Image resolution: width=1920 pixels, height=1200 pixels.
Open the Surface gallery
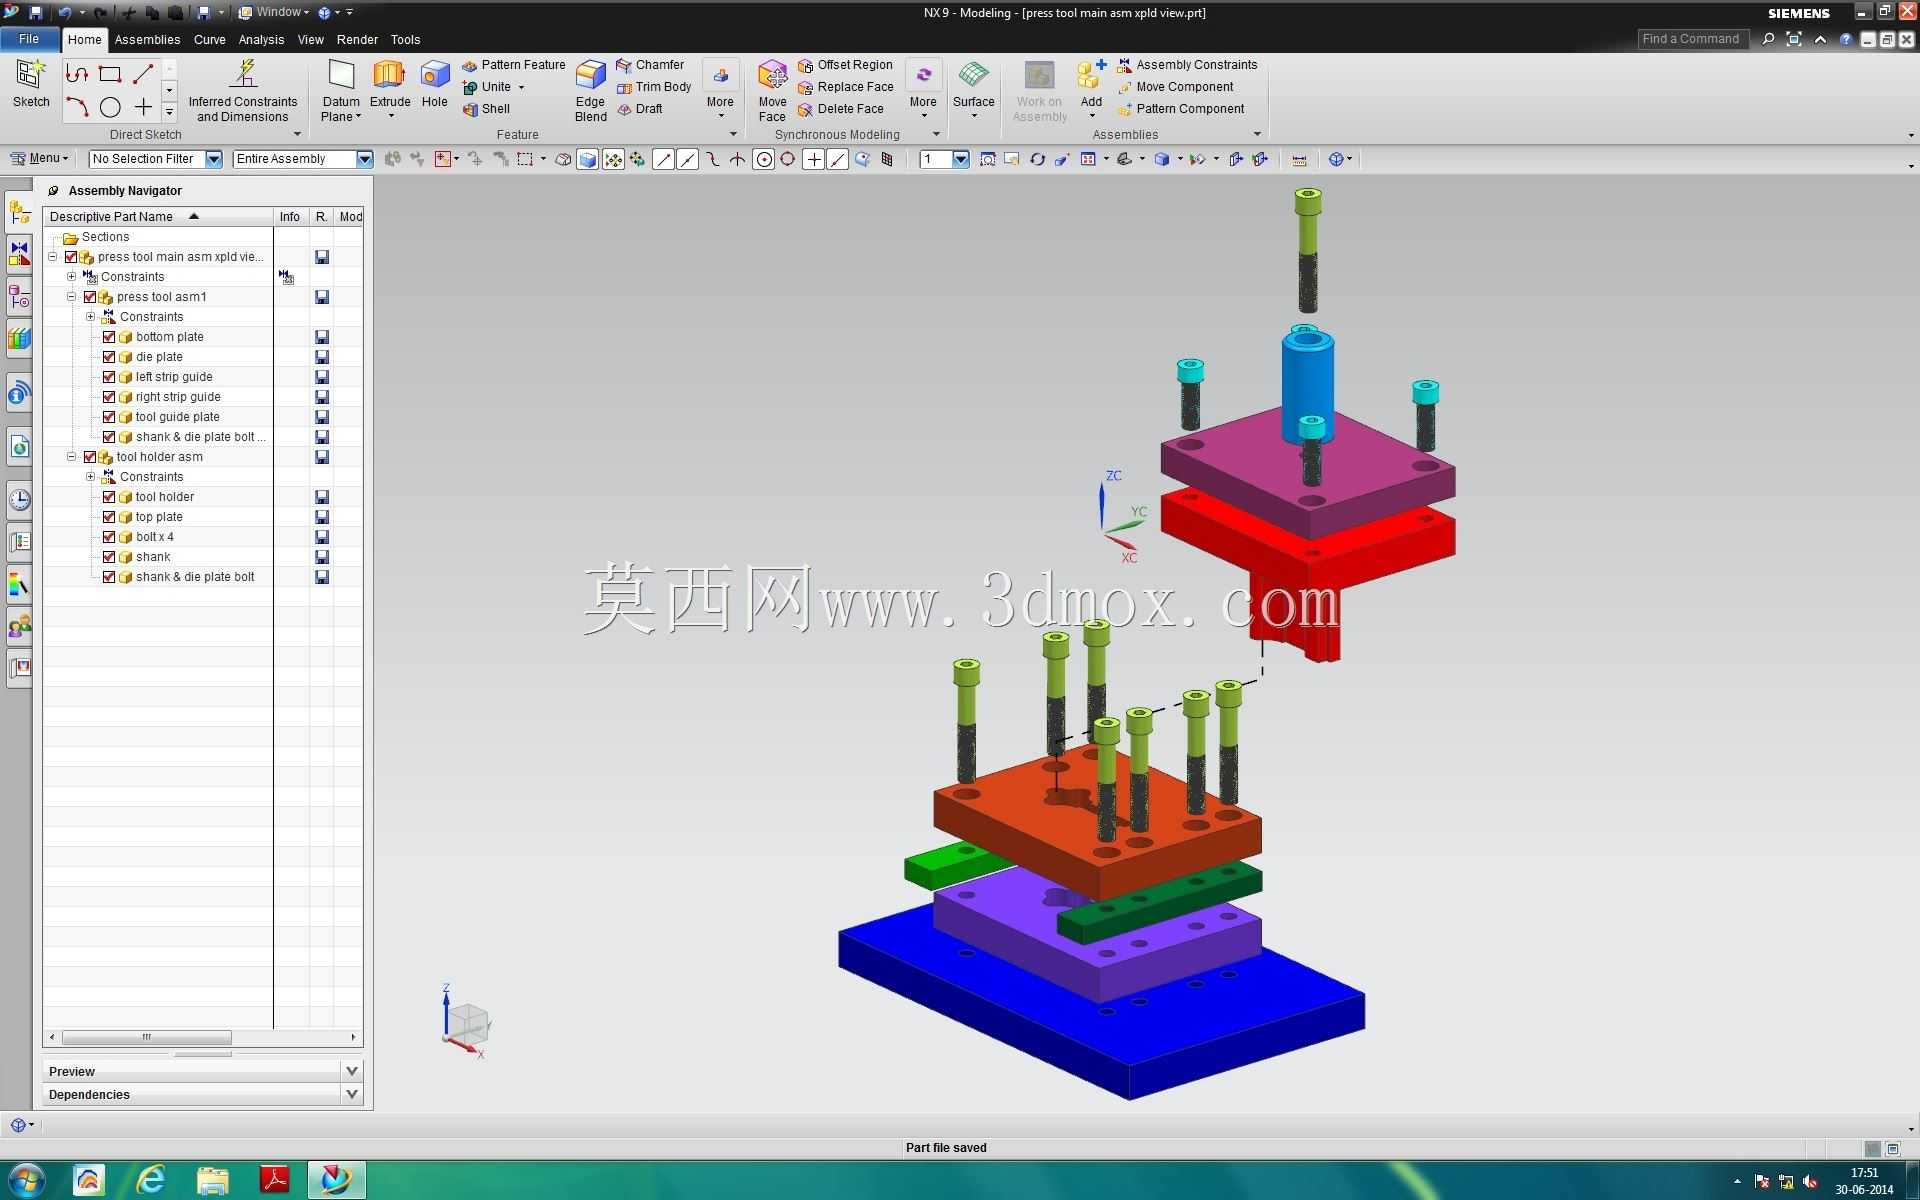tap(973, 90)
